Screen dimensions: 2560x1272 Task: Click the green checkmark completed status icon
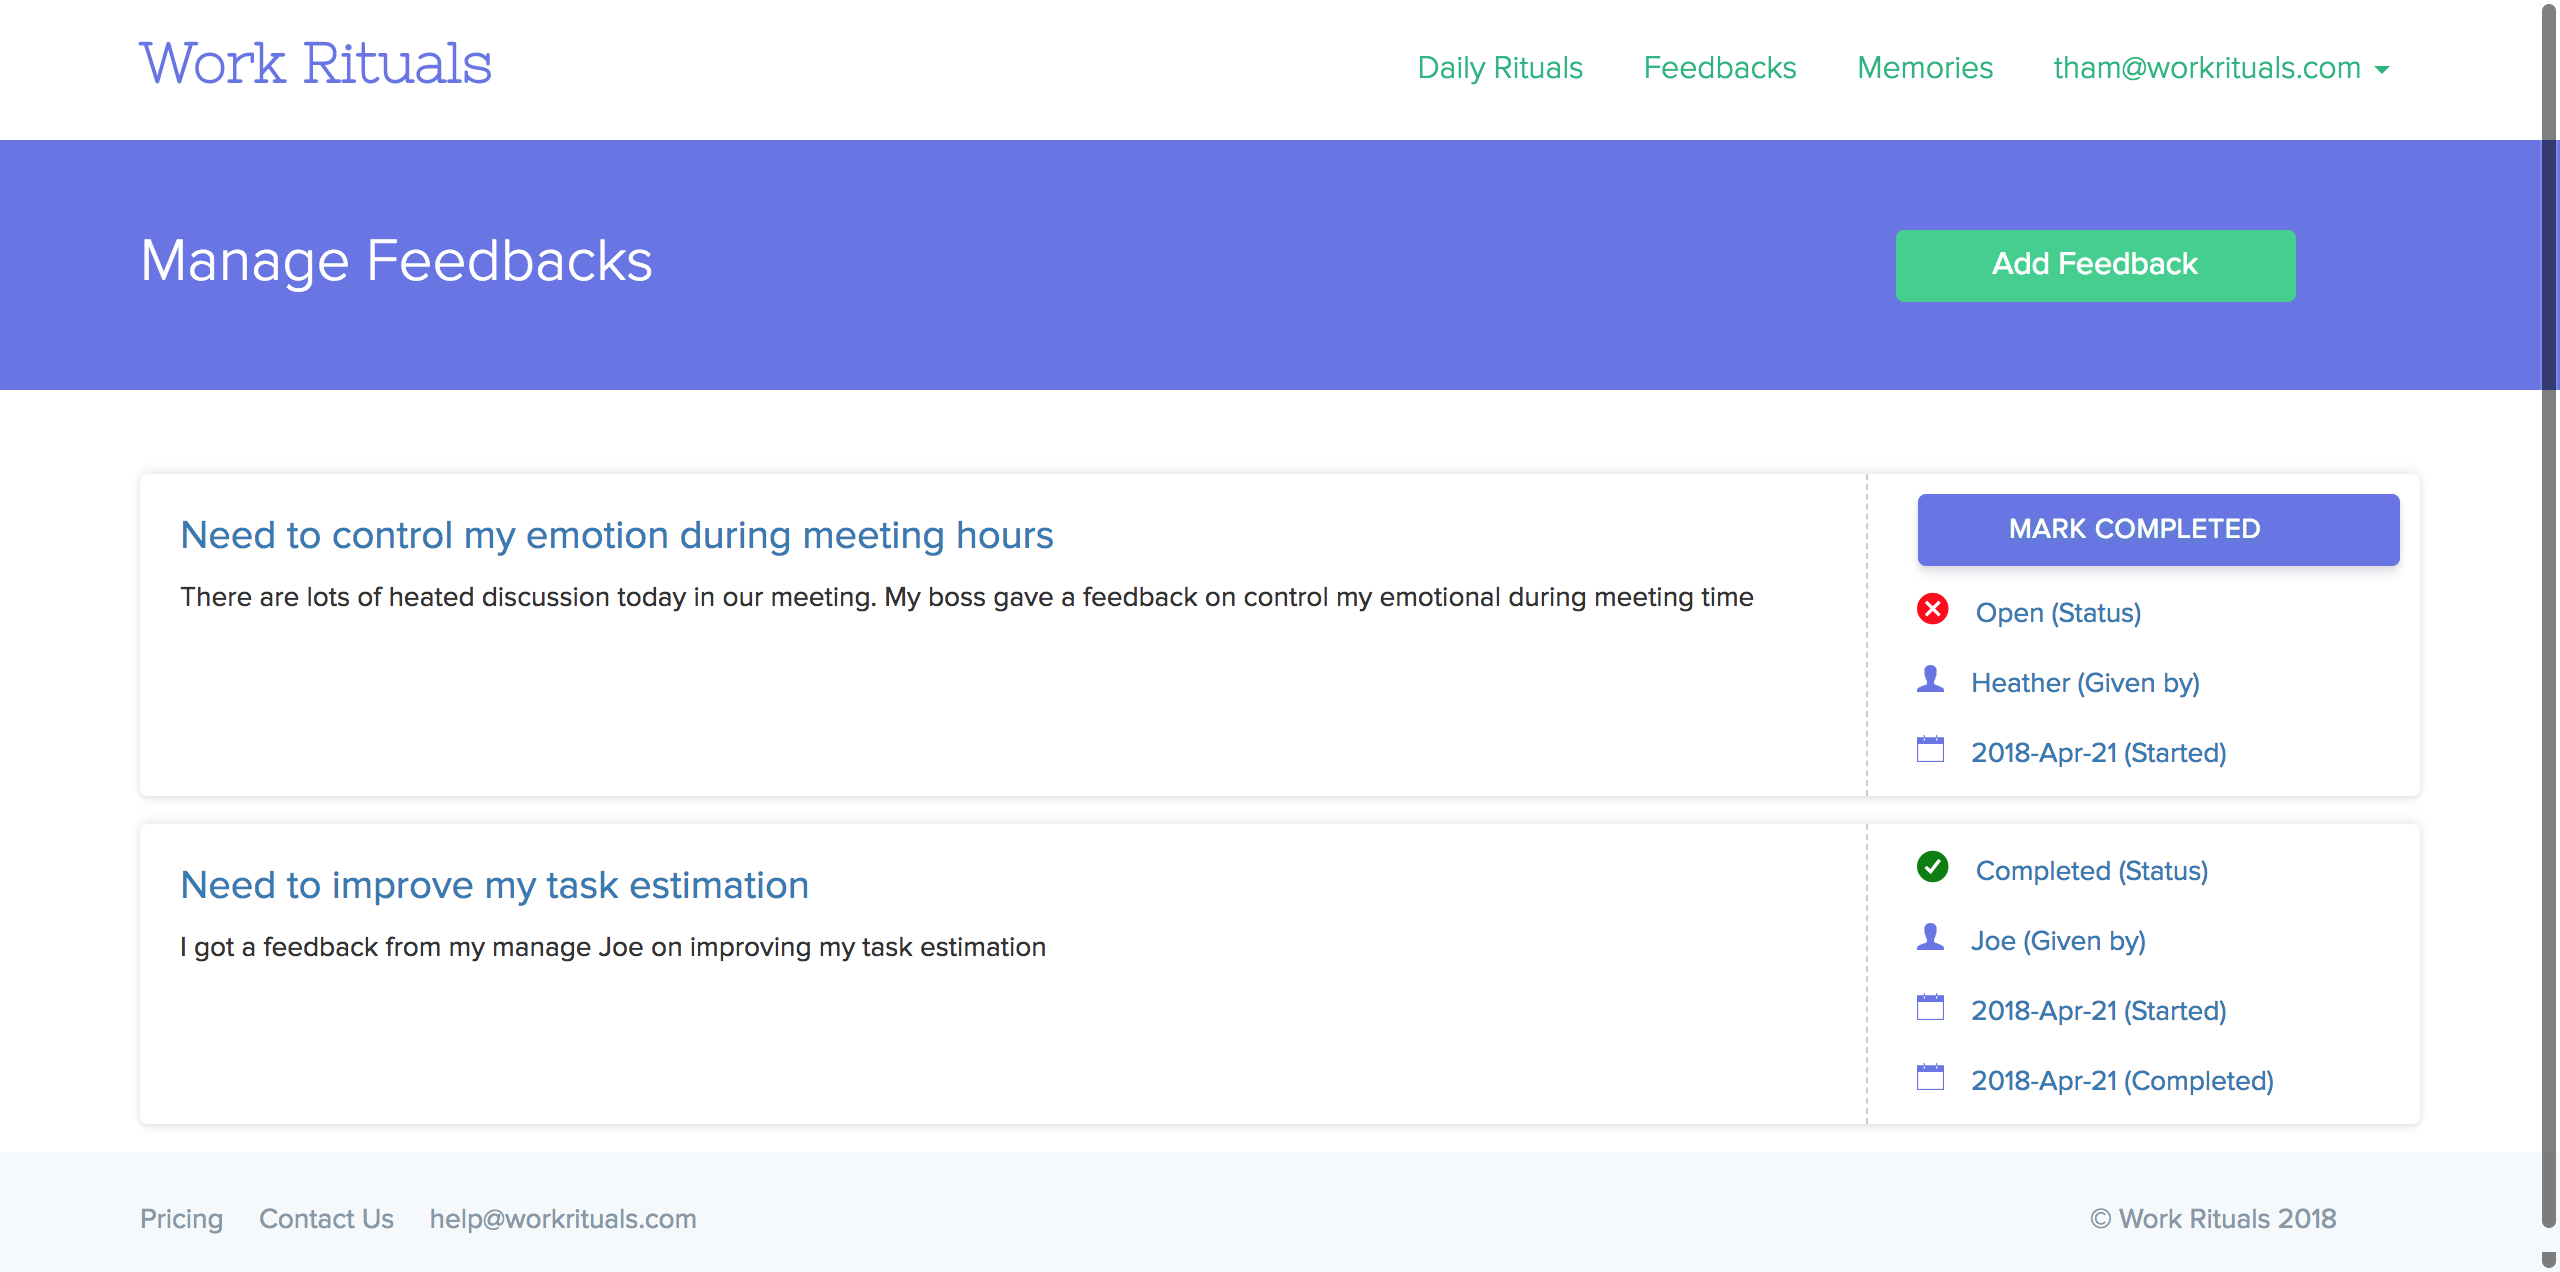click(1932, 867)
